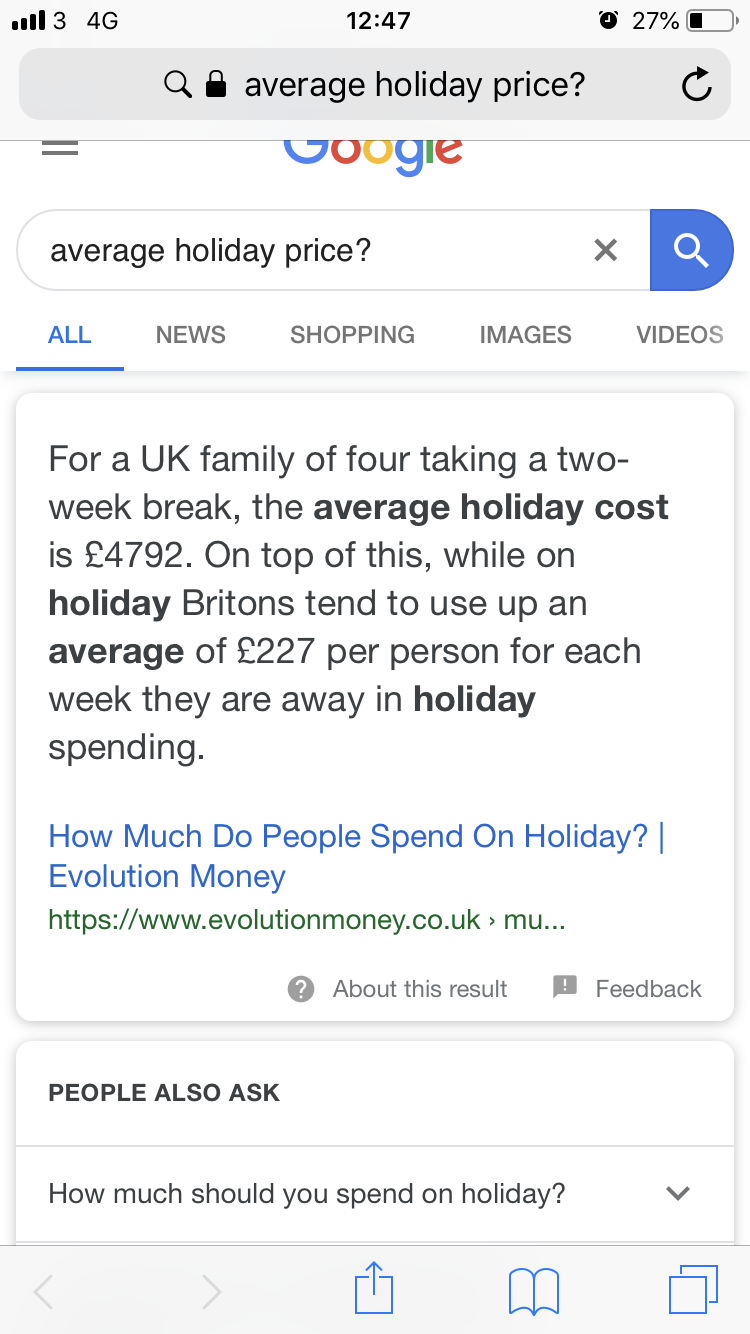Viewport: 750px width, 1334px height.
Task: Reload the page with the refresh icon
Action: click(x=696, y=85)
